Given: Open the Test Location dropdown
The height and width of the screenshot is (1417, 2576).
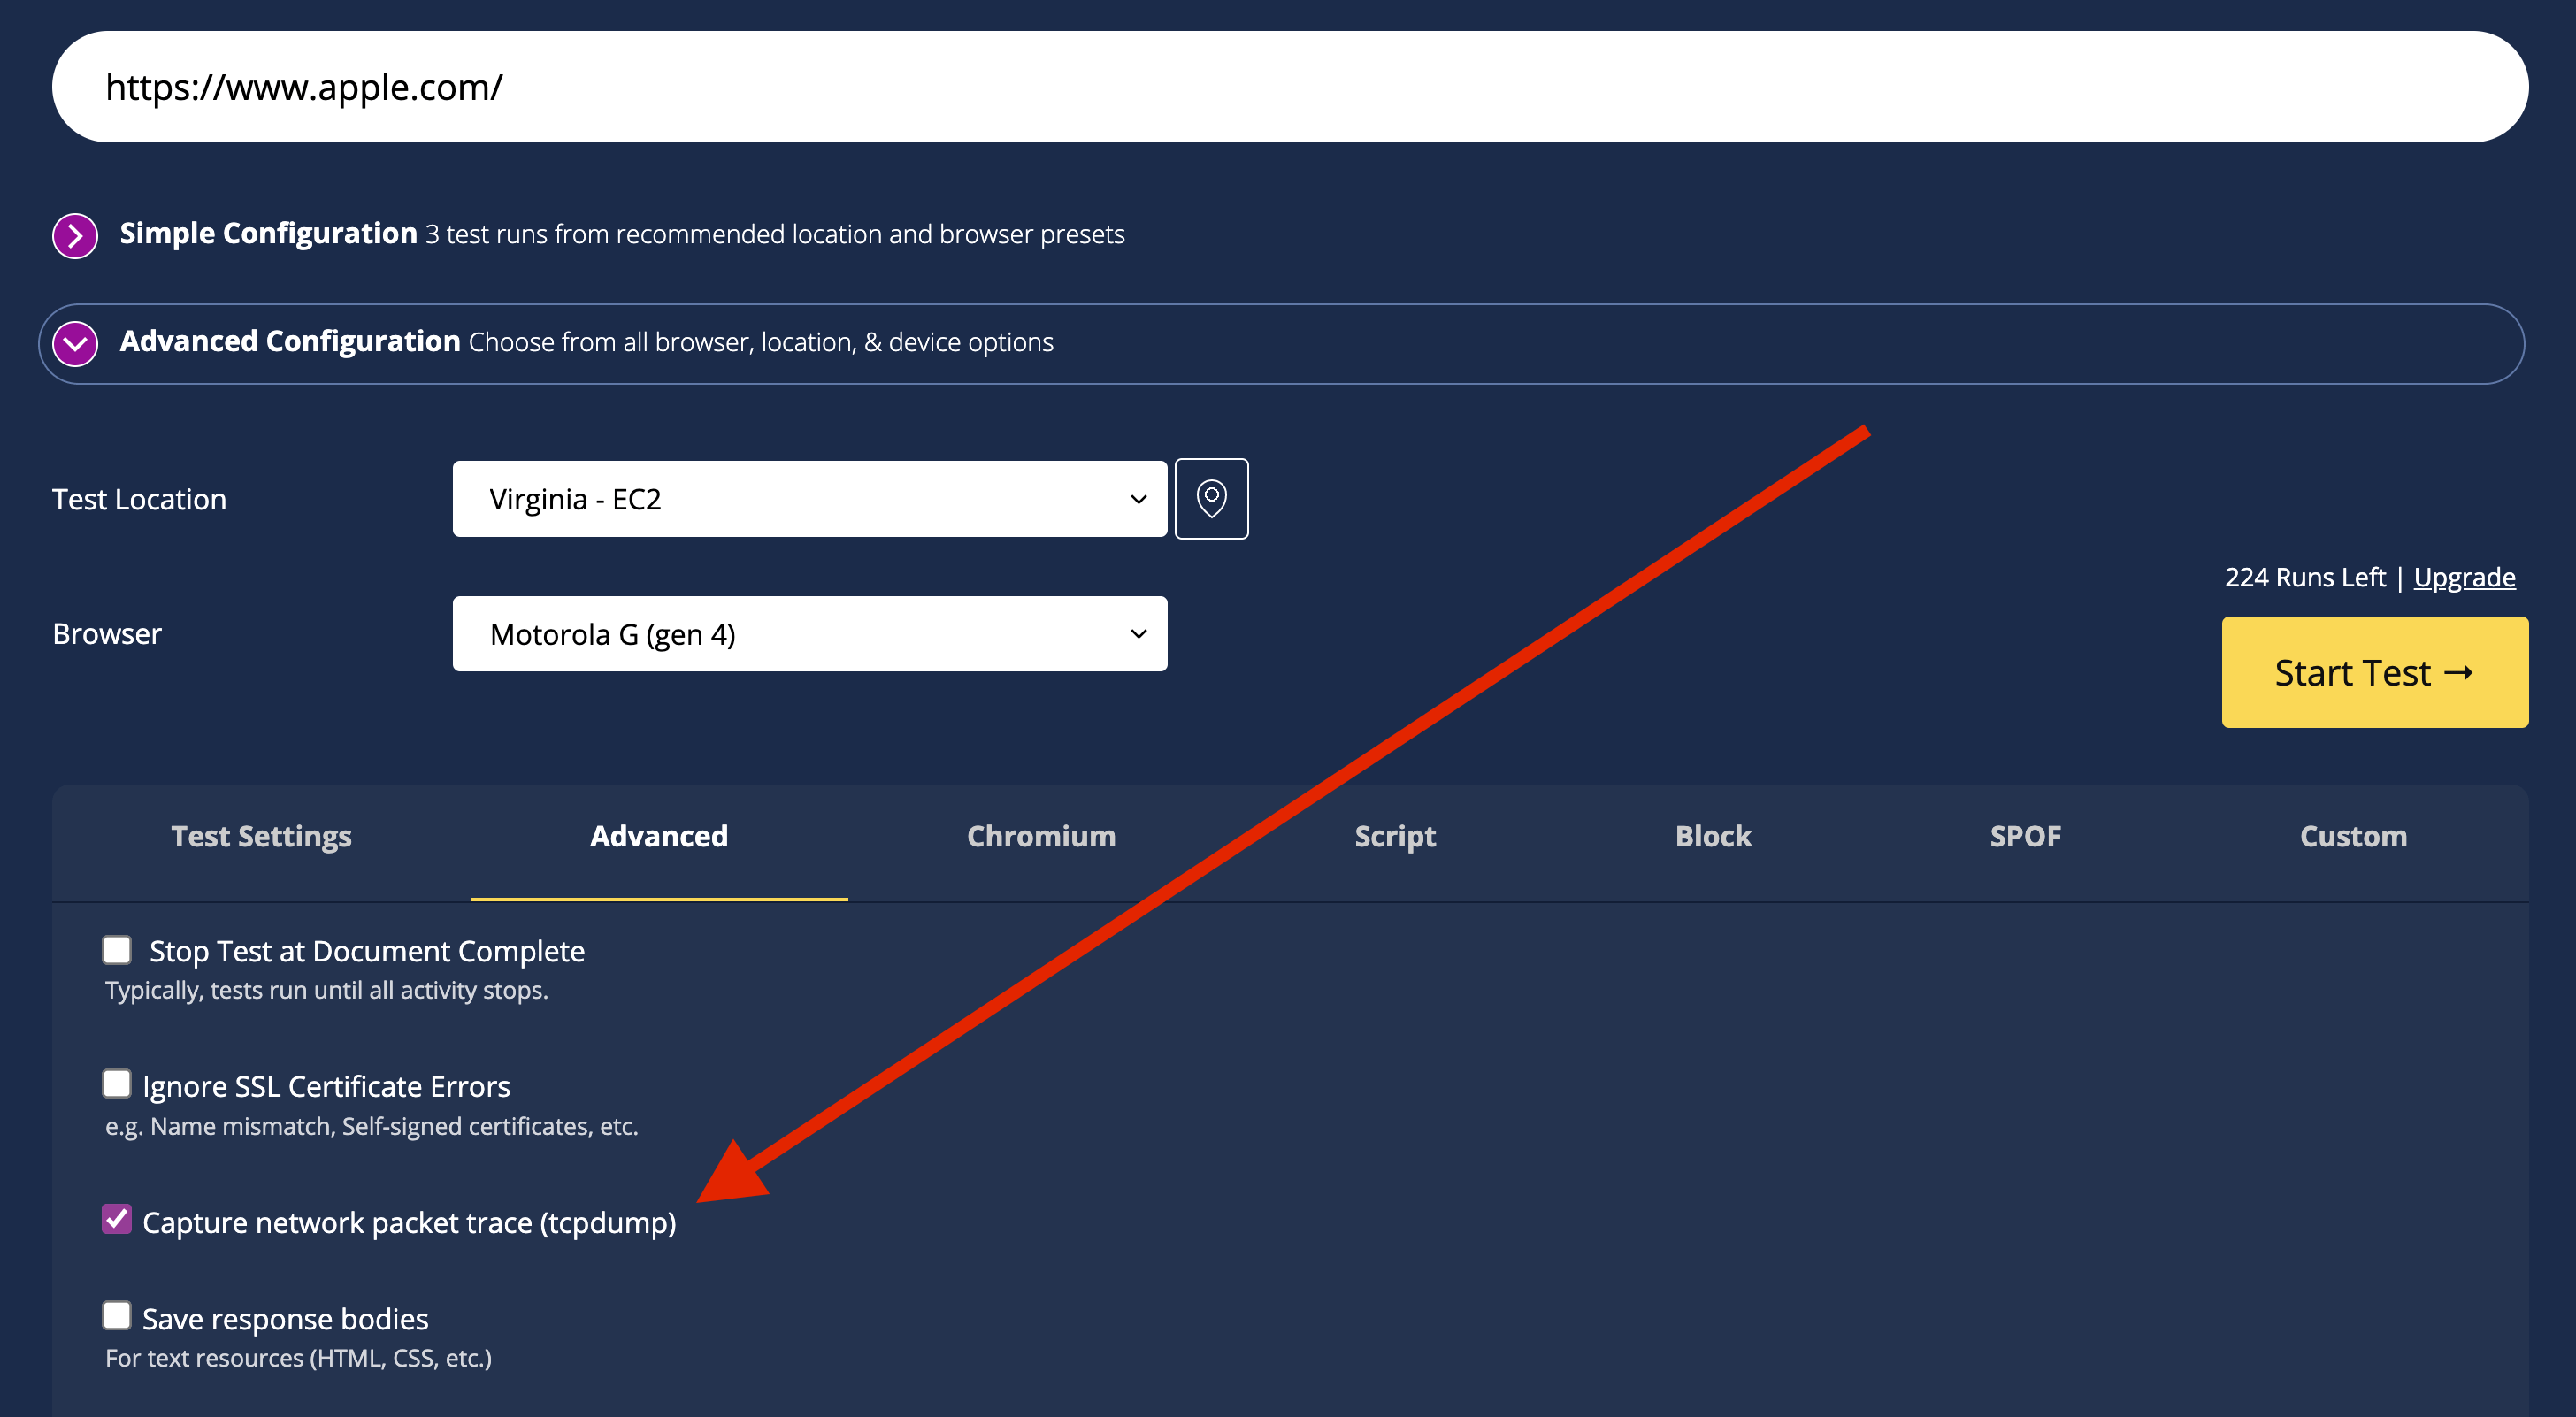Looking at the screenshot, I should click(809, 498).
